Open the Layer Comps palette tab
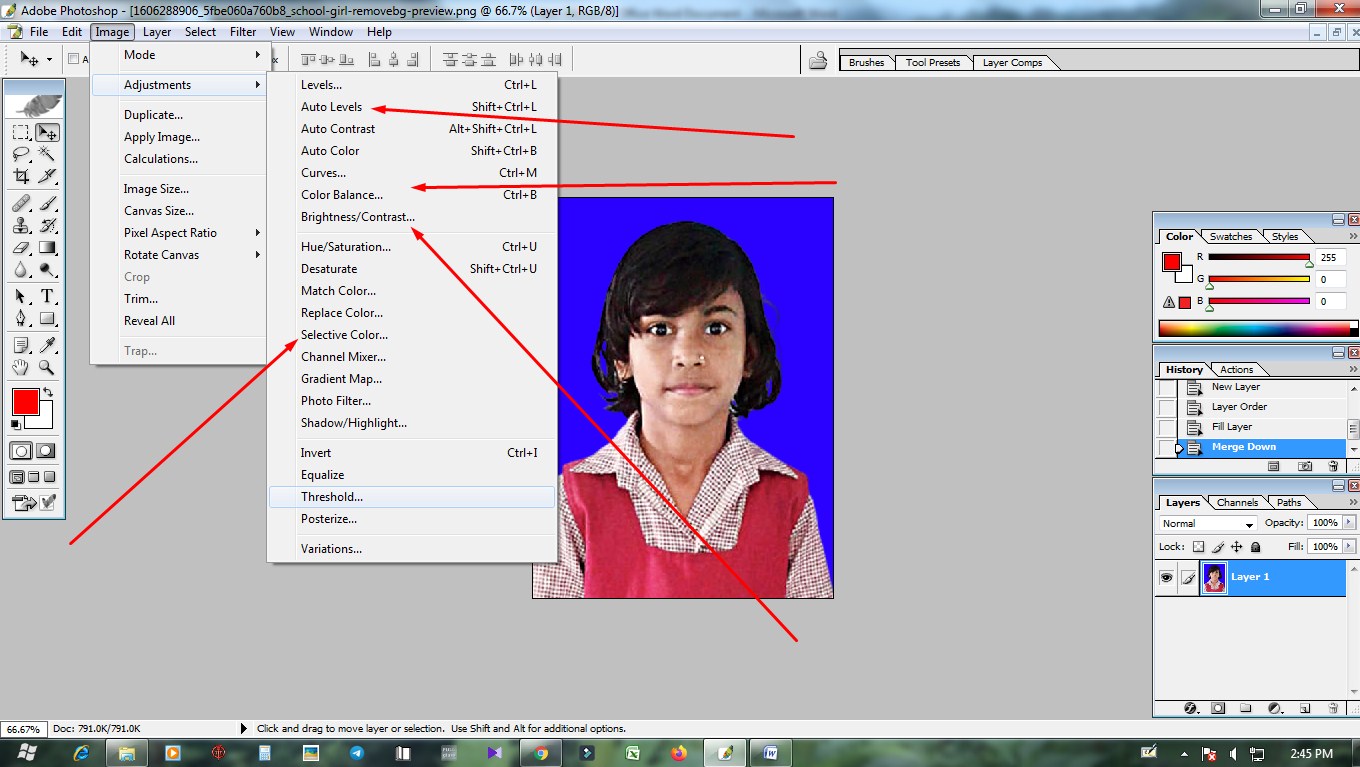Screen dimensions: 1360x767 (x=1012, y=62)
